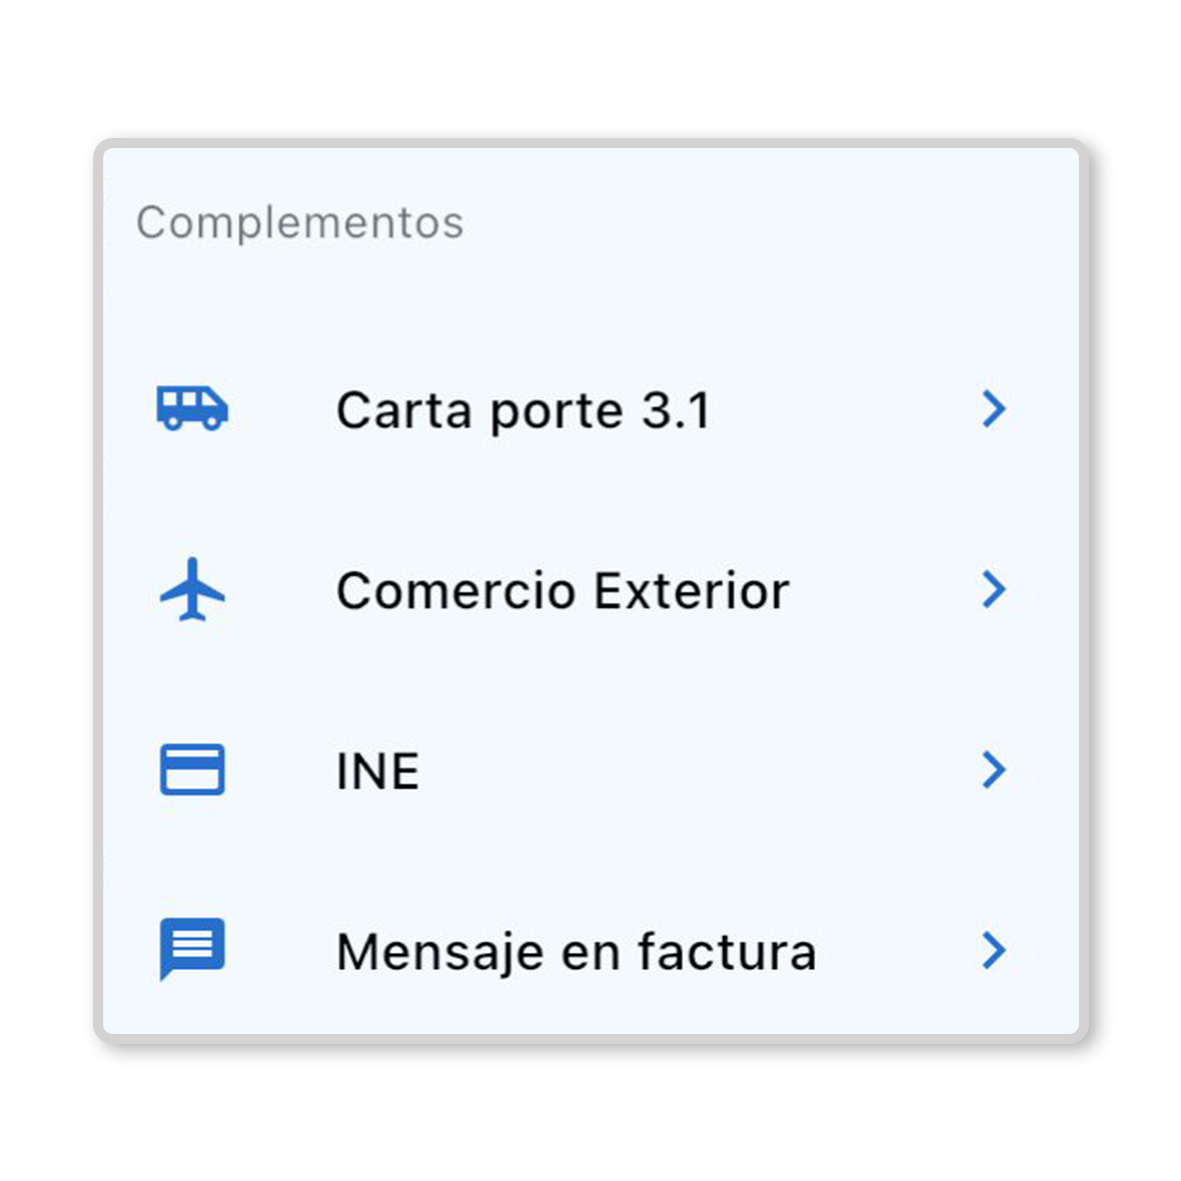Click the arrow for Mensaje en factura
Viewport: 1181px width, 1181px height.
pyautogui.click(x=993, y=950)
